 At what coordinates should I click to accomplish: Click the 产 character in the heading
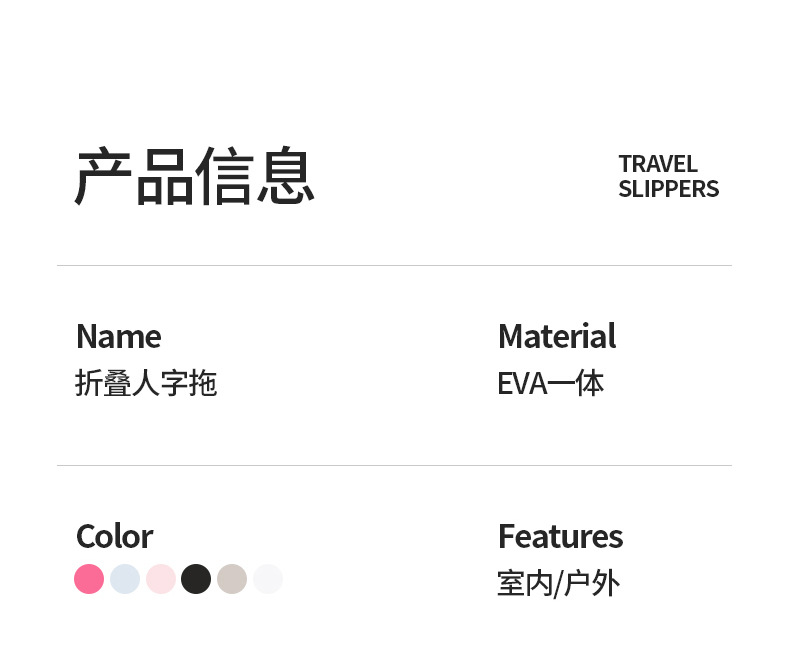(x=104, y=177)
